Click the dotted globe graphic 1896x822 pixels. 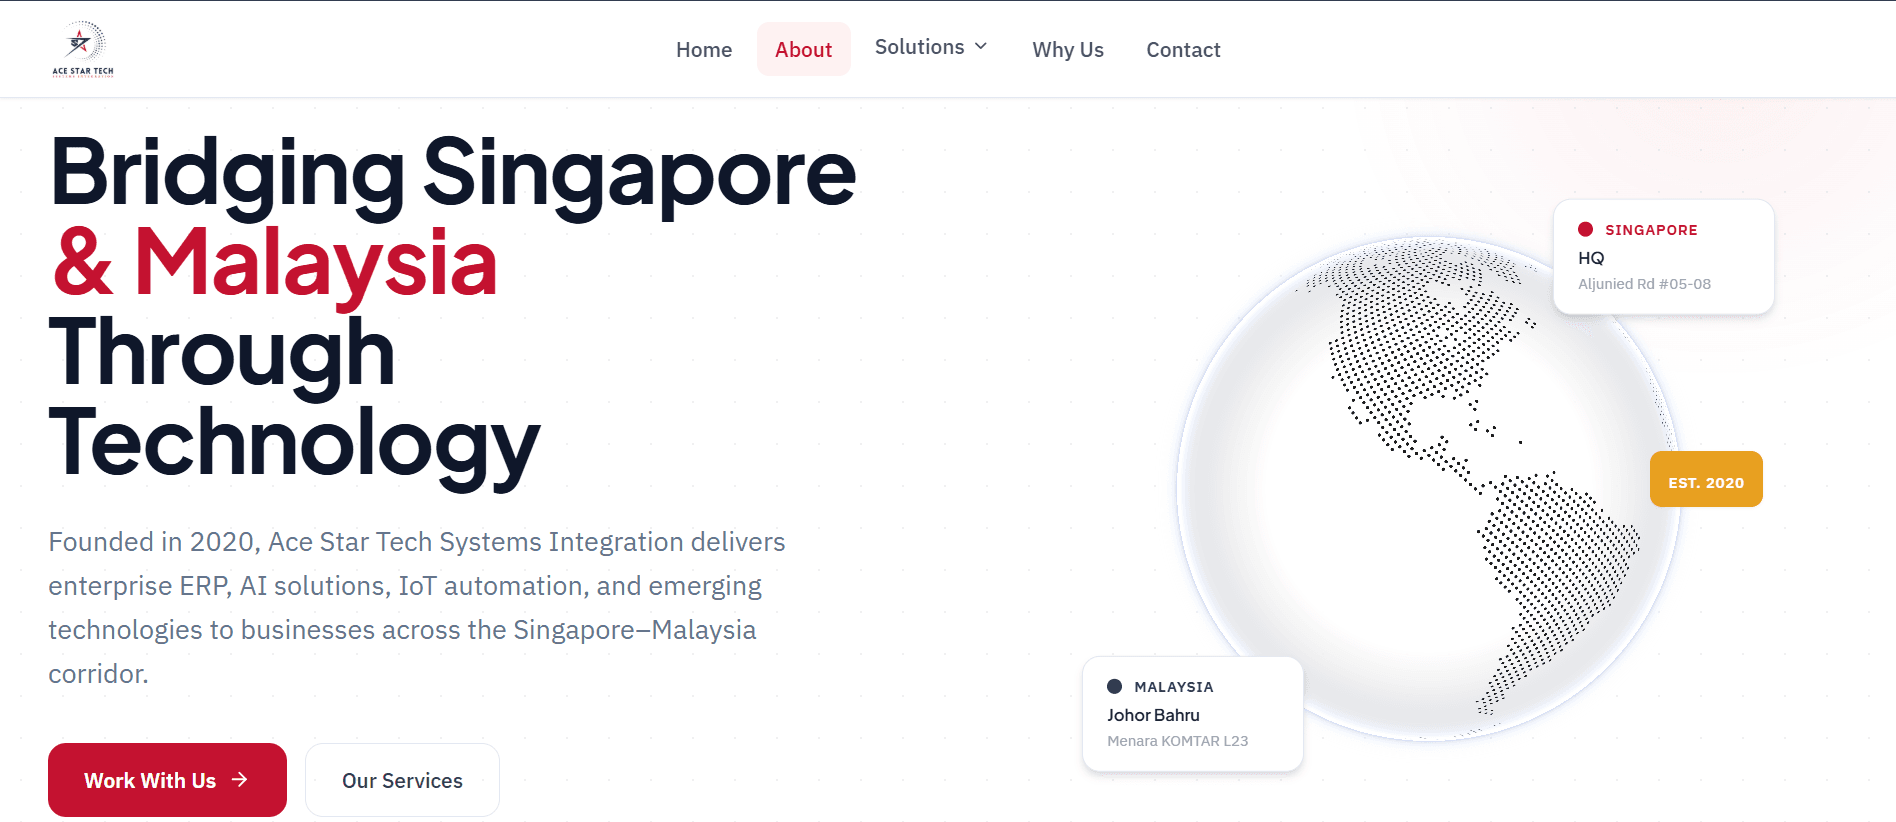point(1428,489)
